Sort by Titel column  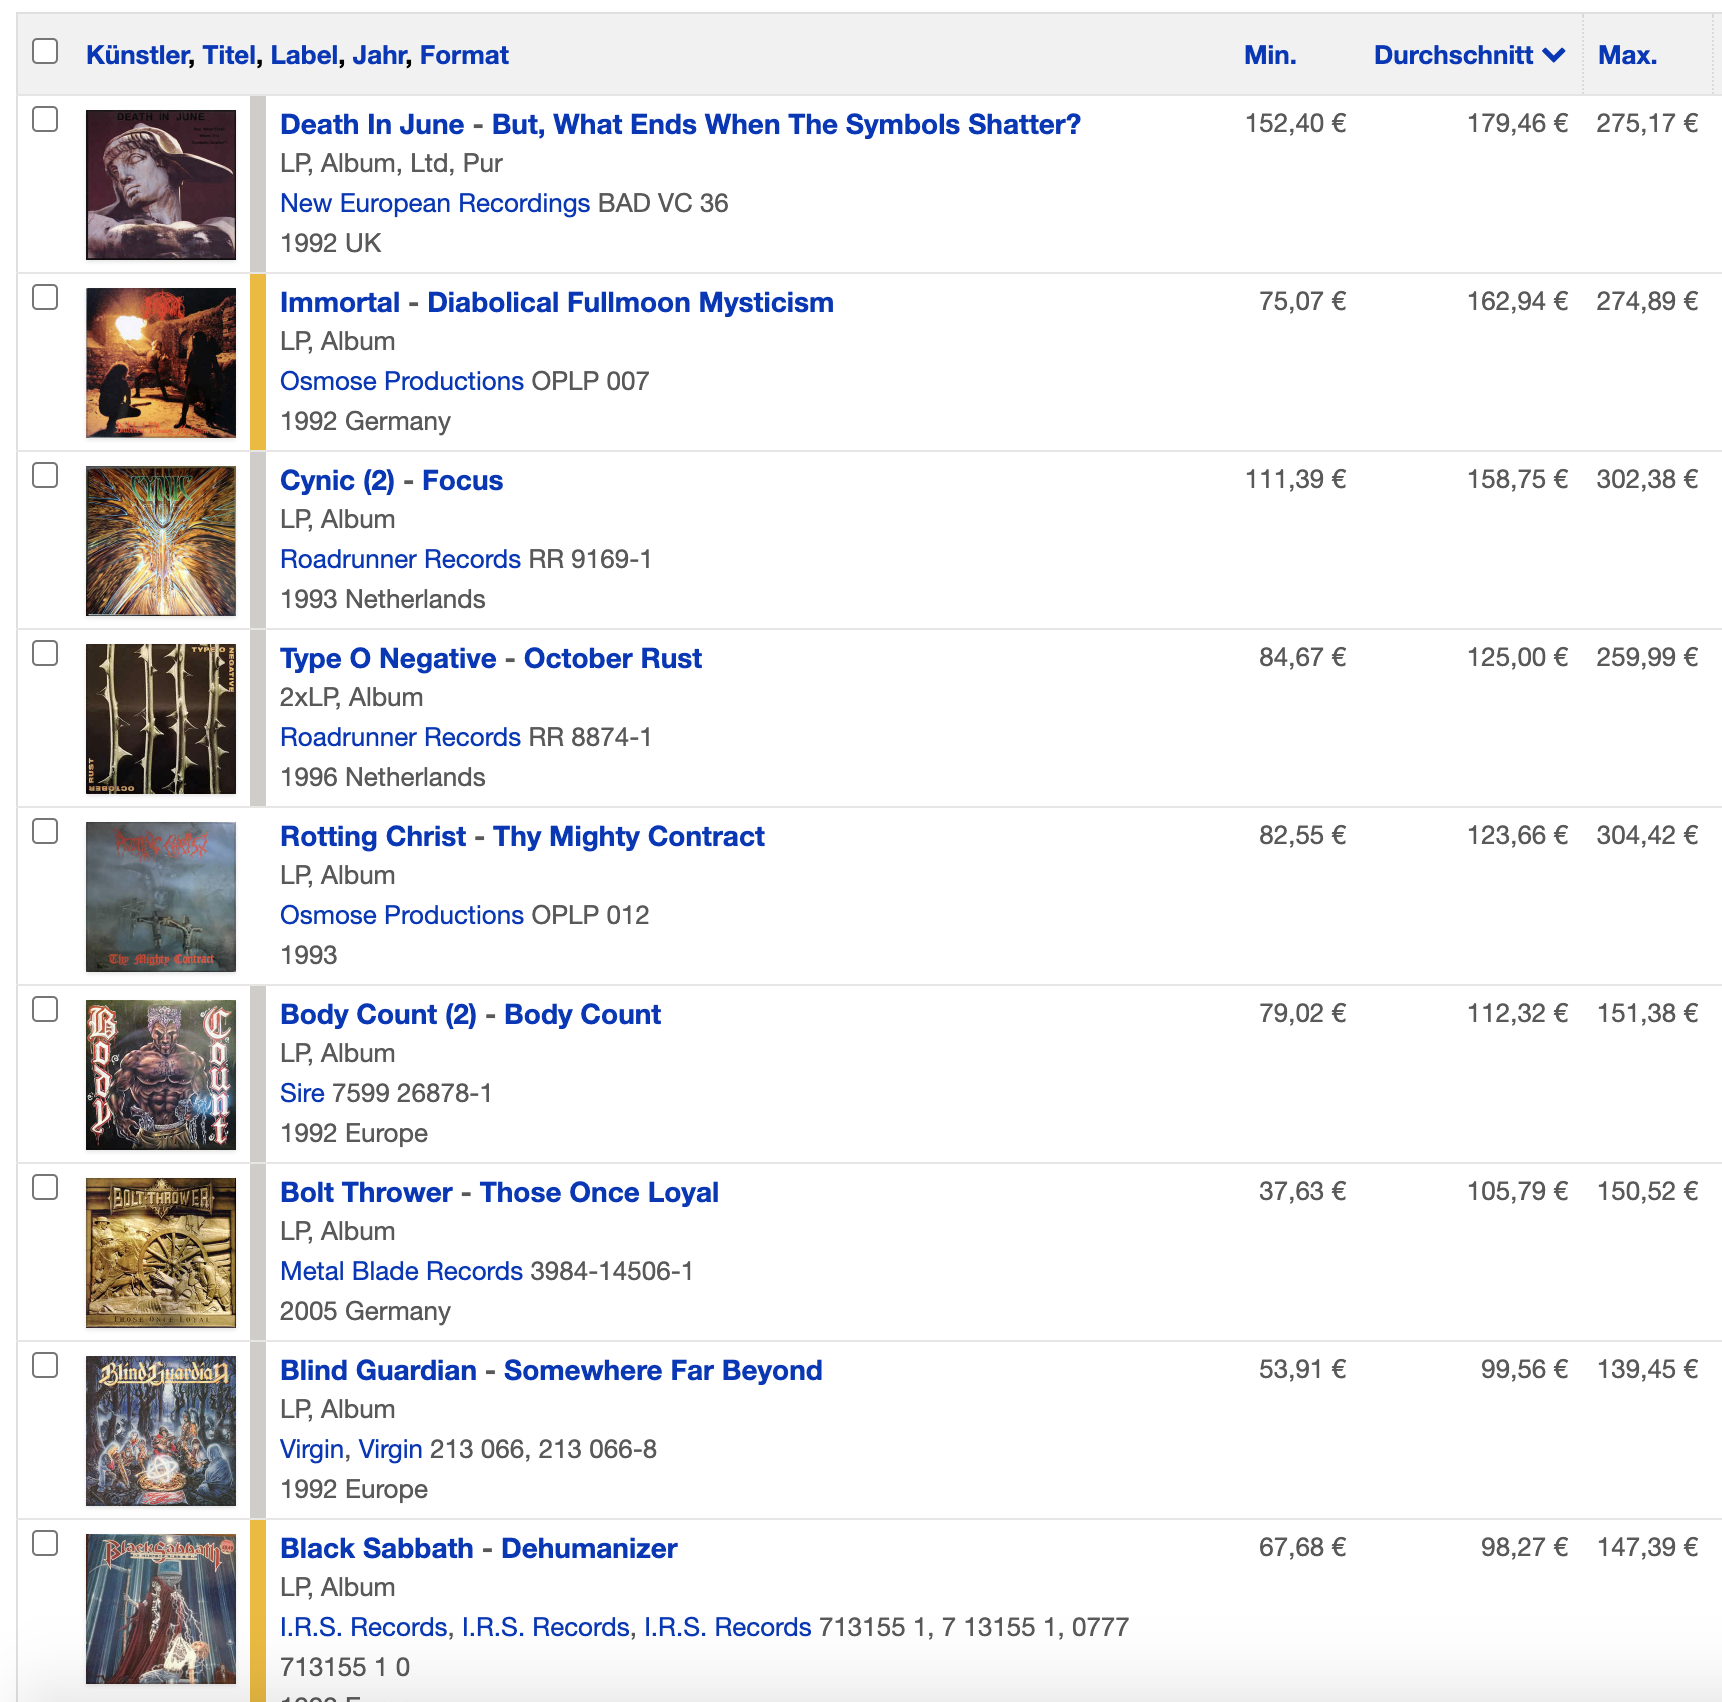point(229,55)
